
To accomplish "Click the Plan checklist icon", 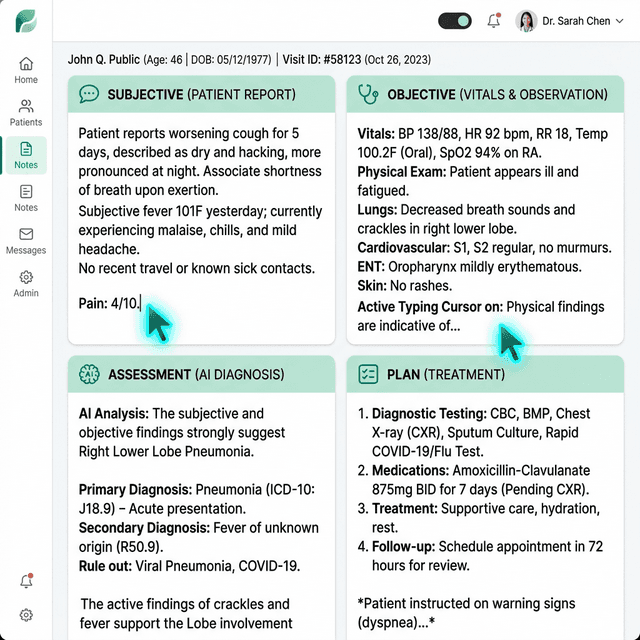I will tap(367, 375).
